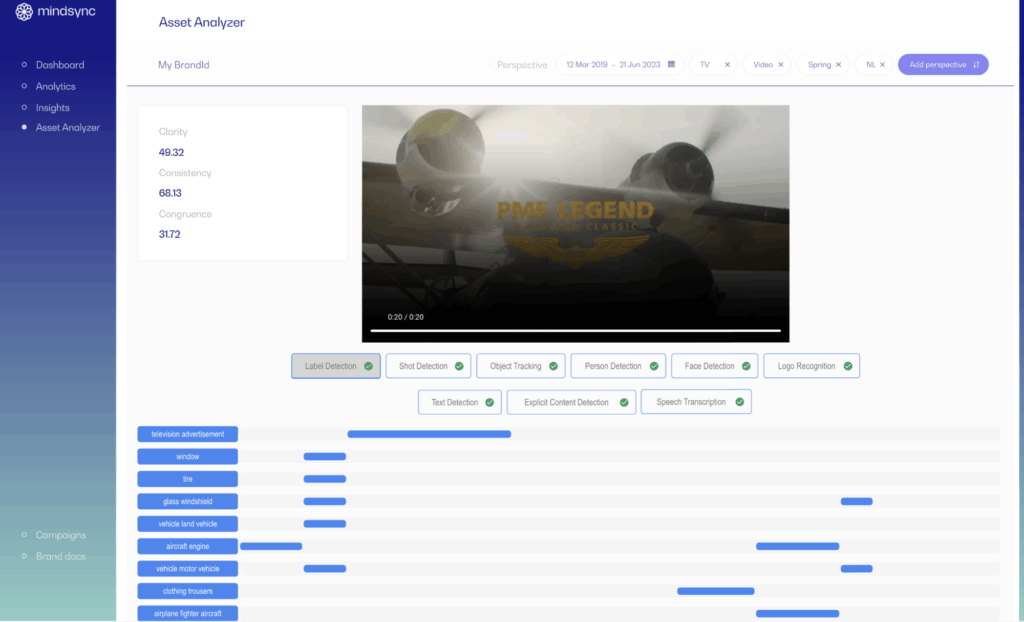Image resolution: width=1024 pixels, height=622 pixels.
Task: Go to Dashboard in the sidebar
Action: 60,65
